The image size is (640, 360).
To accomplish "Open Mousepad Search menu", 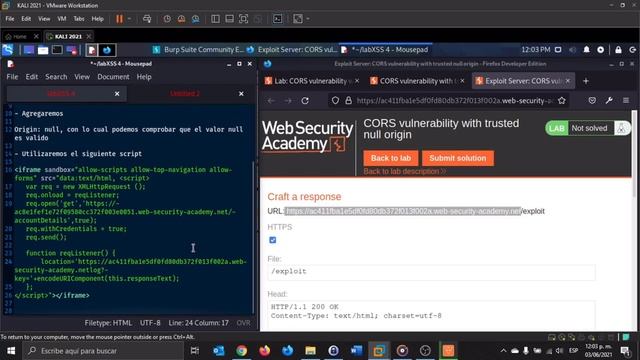I will pyautogui.click(x=56, y=77).
